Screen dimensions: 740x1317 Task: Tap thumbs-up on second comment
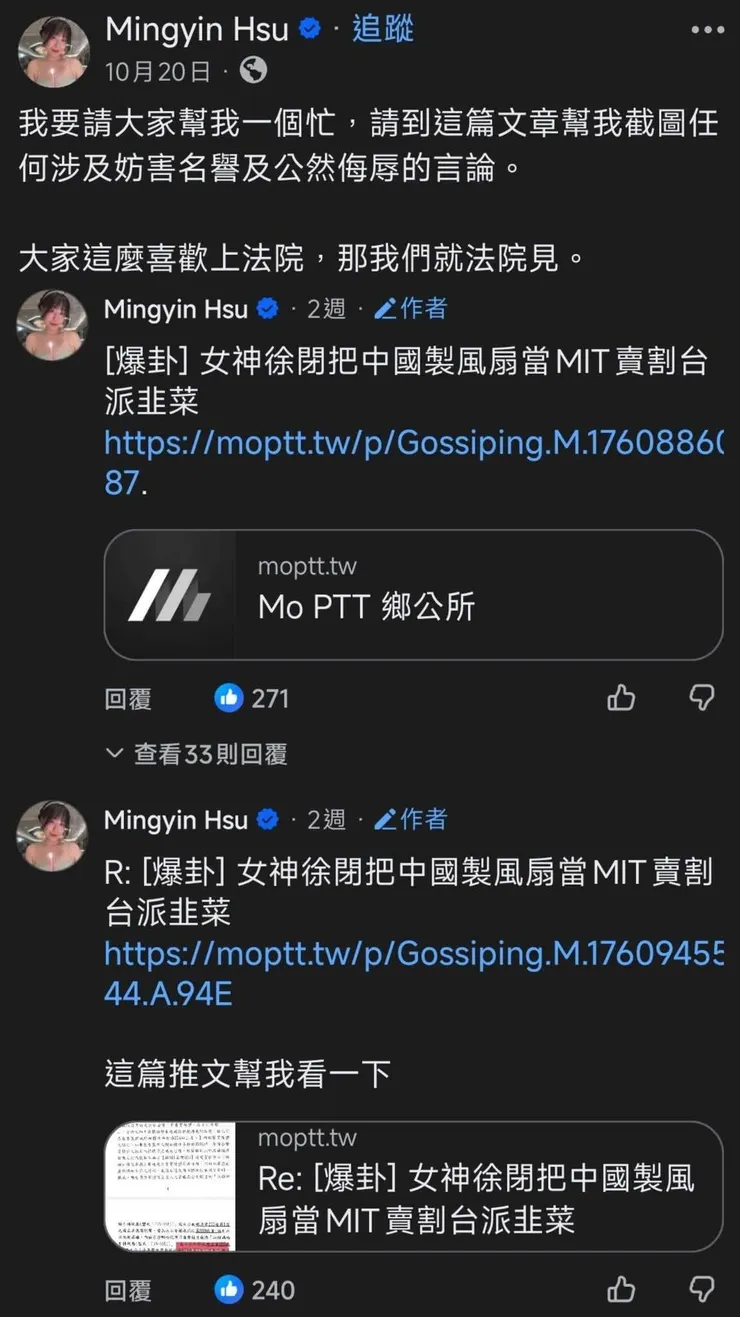click(621, 1288)
